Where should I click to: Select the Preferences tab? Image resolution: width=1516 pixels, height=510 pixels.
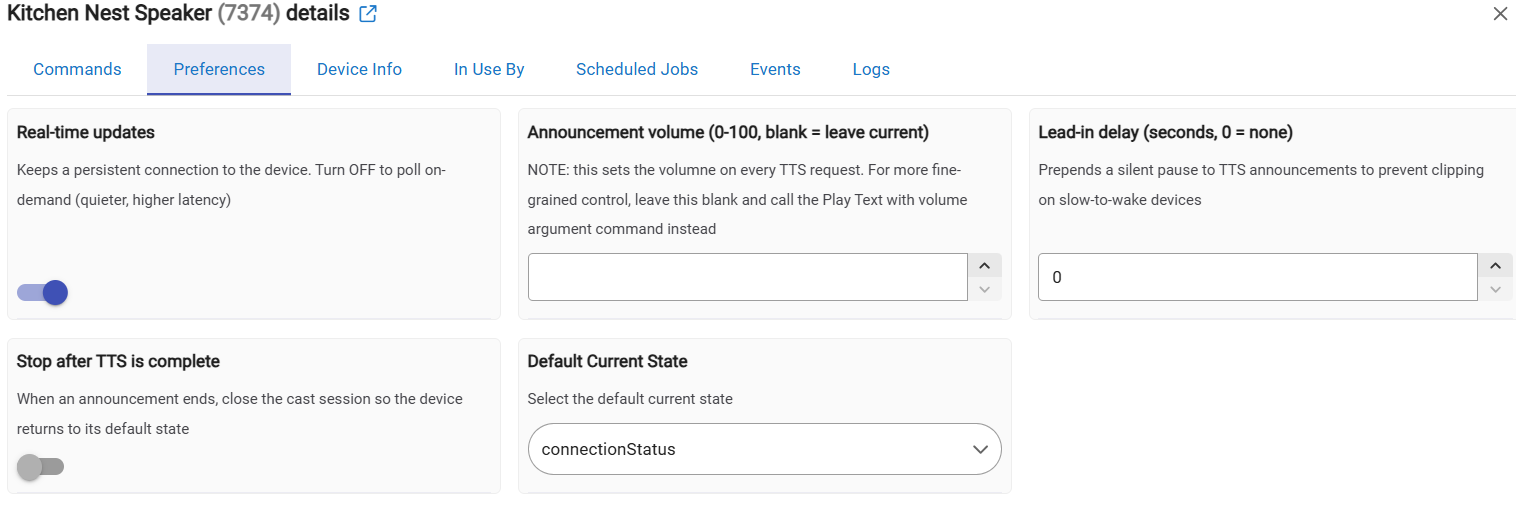[x=219, y=70]
